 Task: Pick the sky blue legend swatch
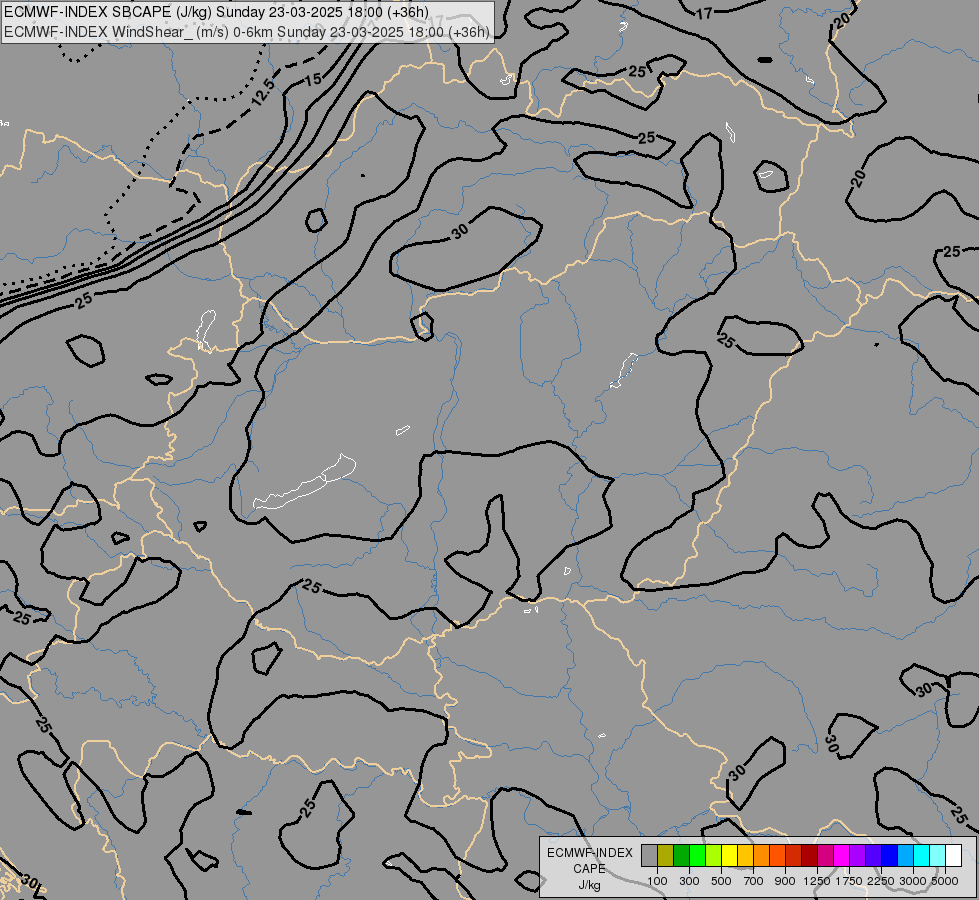(906, 855)
